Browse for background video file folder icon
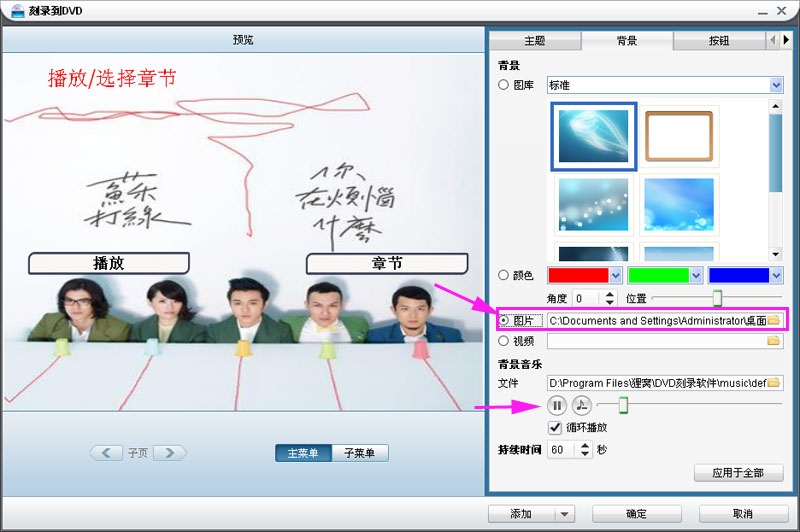The width and height of the screenshot is (800, 532). click(773, 341)
